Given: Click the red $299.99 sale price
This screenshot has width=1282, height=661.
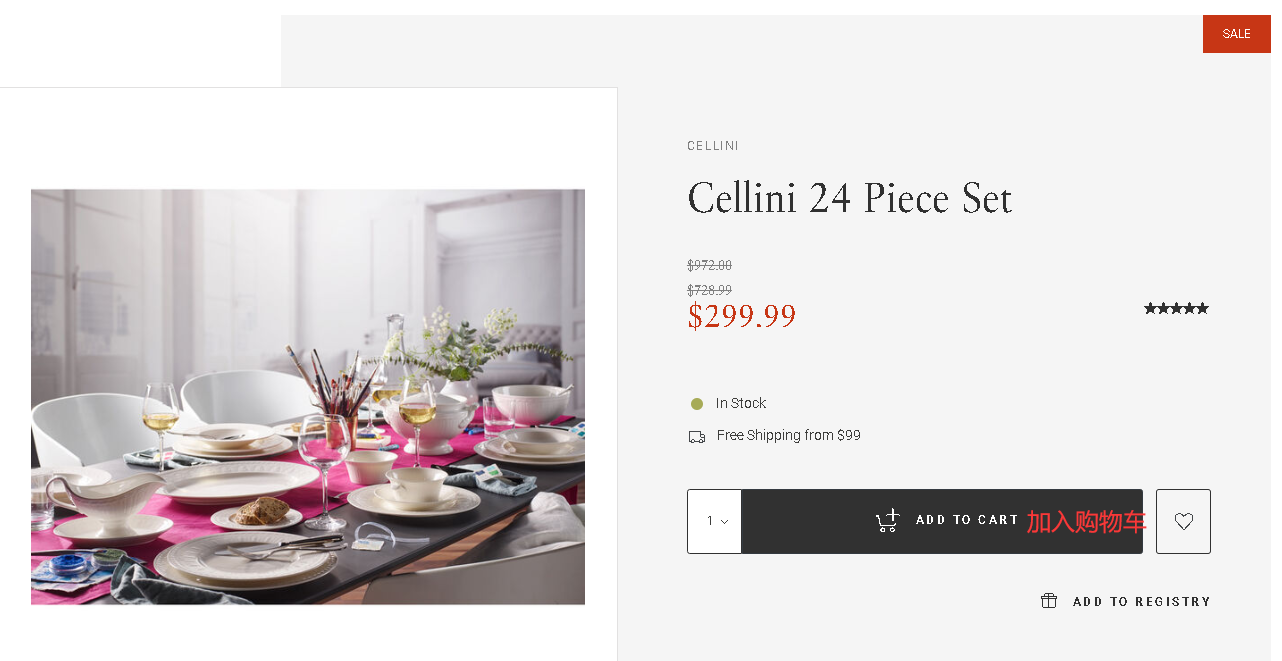Looking at the screenshot, I should [x=741, y=316].
